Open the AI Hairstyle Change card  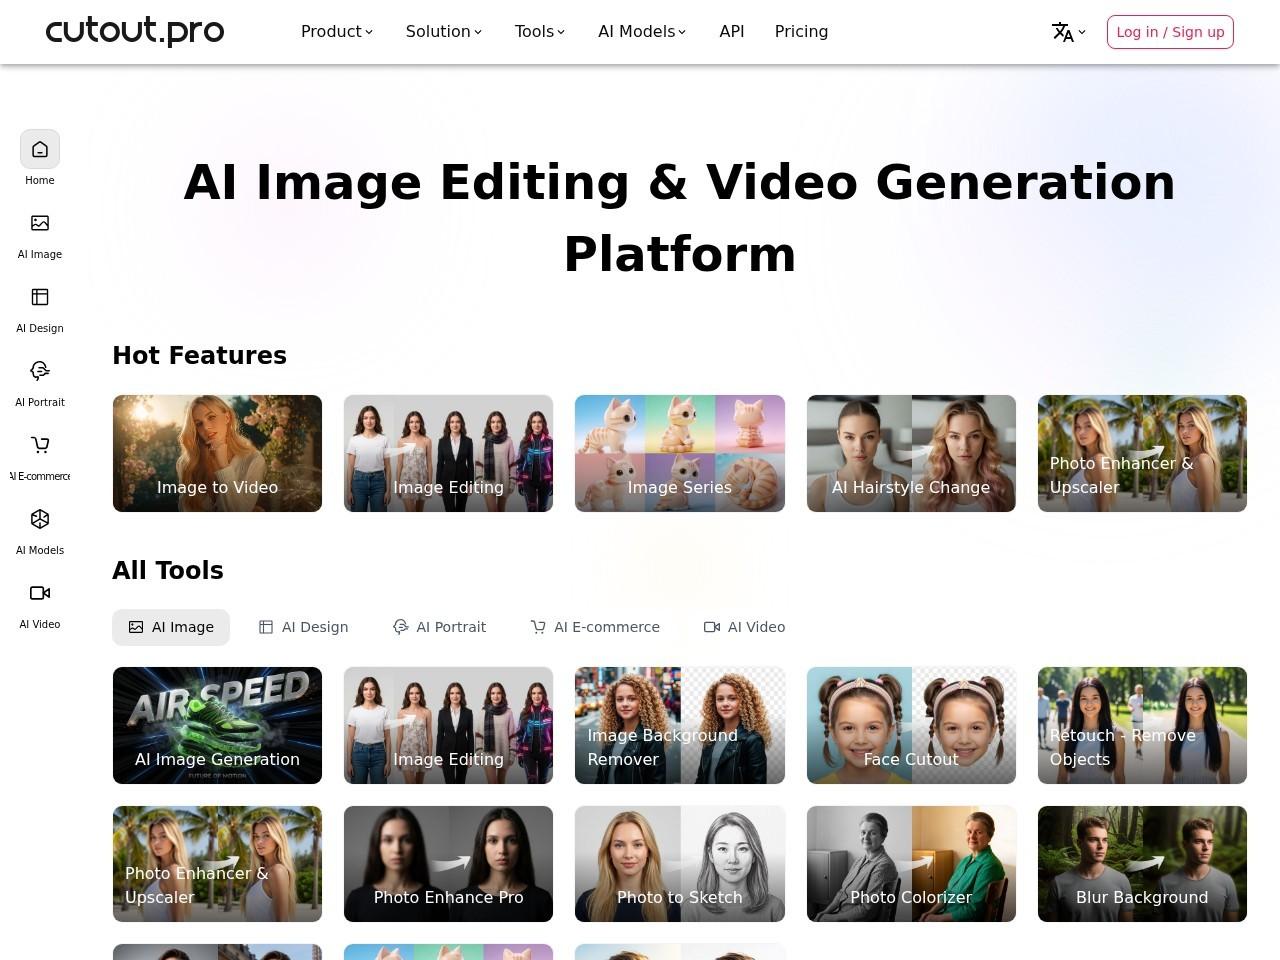click(911, 454)
